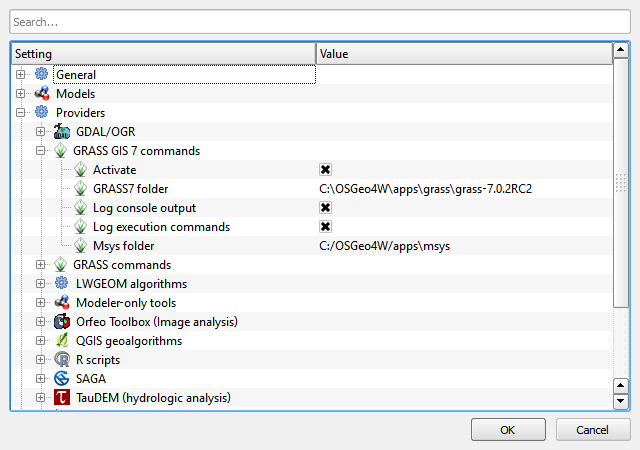Click the TauDEM provider icon

[x=62, y=398]
